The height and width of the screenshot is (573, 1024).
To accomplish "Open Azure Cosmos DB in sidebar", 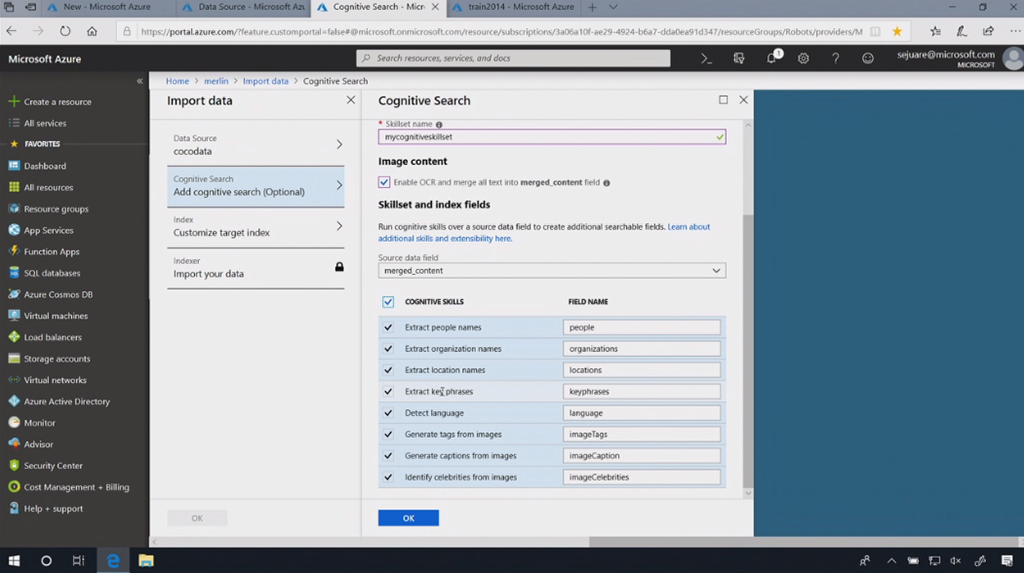I will point(58,295).
